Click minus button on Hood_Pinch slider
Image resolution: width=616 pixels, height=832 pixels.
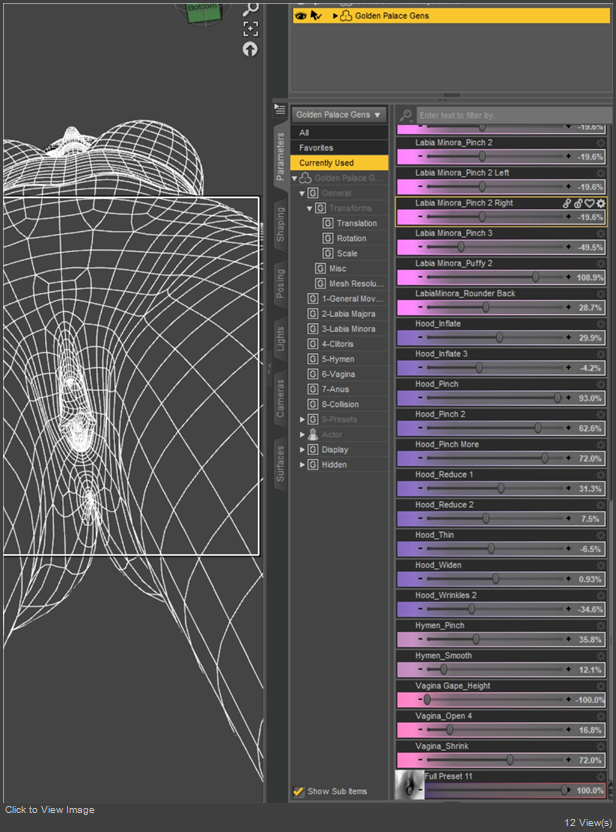420,397
